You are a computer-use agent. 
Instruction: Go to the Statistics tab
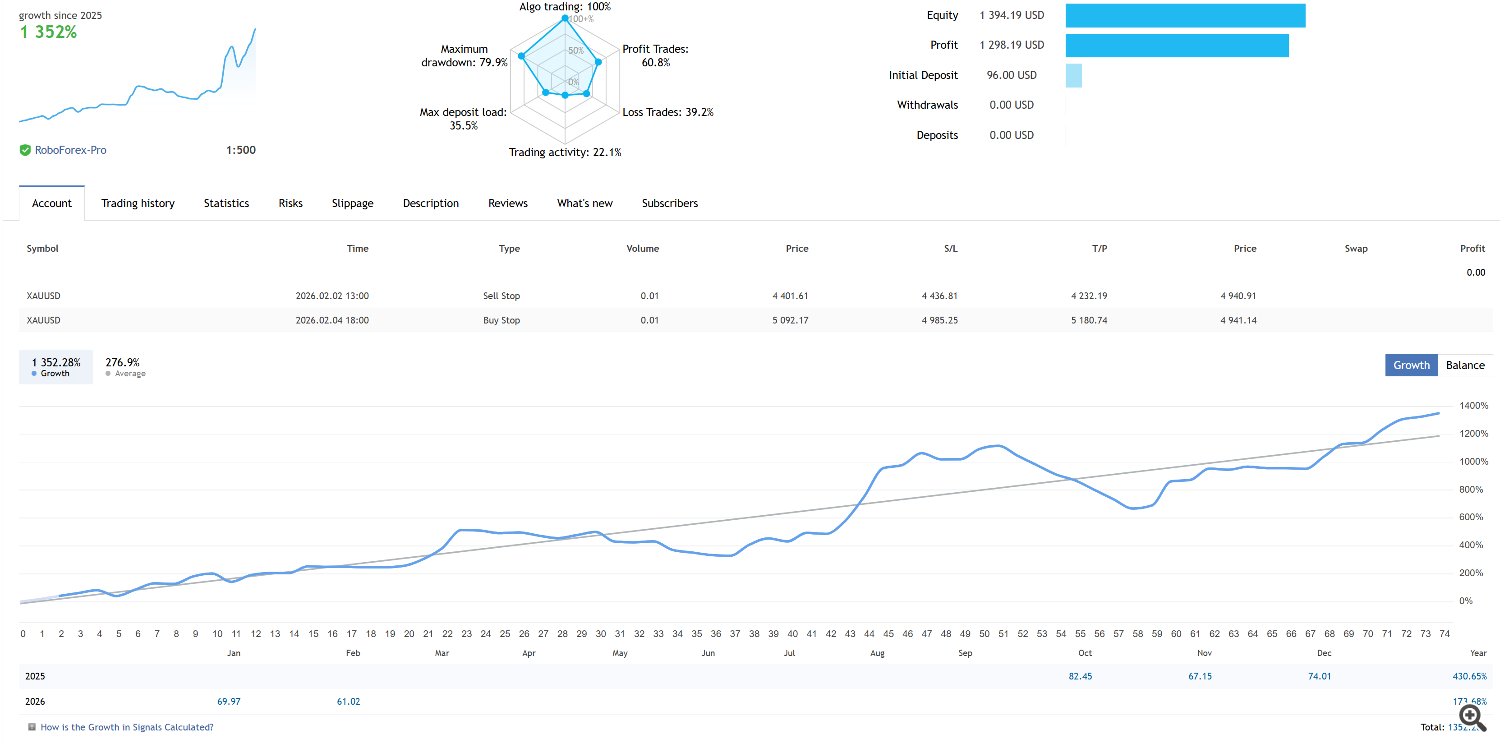[226, 203]
